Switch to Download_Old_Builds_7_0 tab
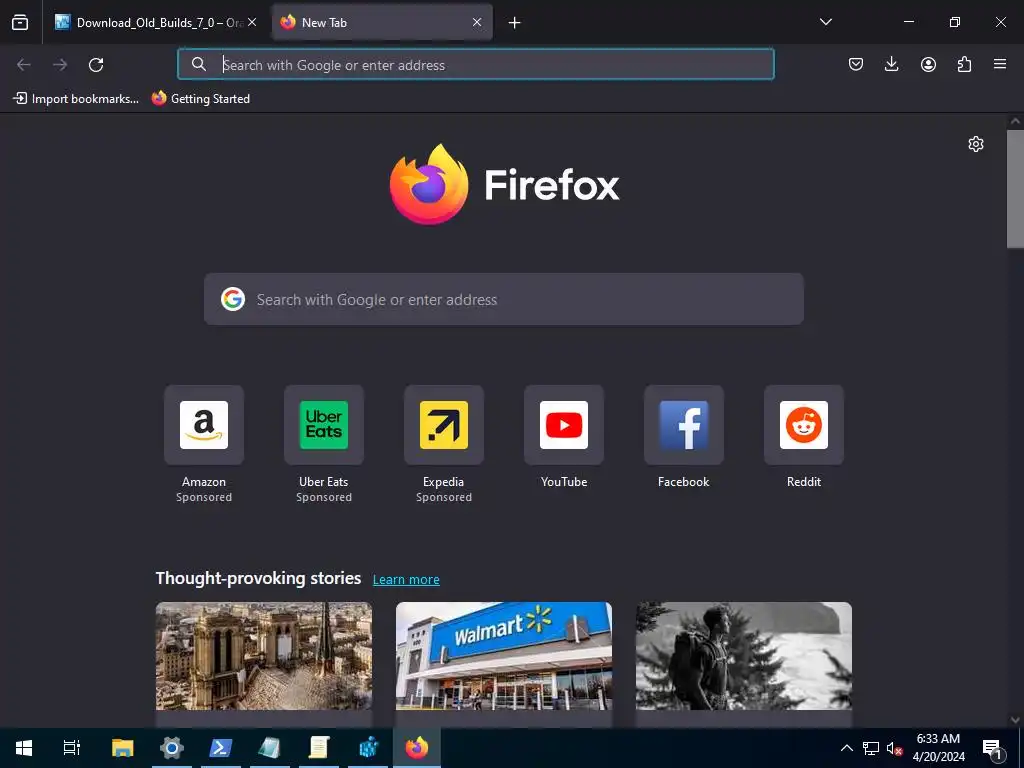 156,22
